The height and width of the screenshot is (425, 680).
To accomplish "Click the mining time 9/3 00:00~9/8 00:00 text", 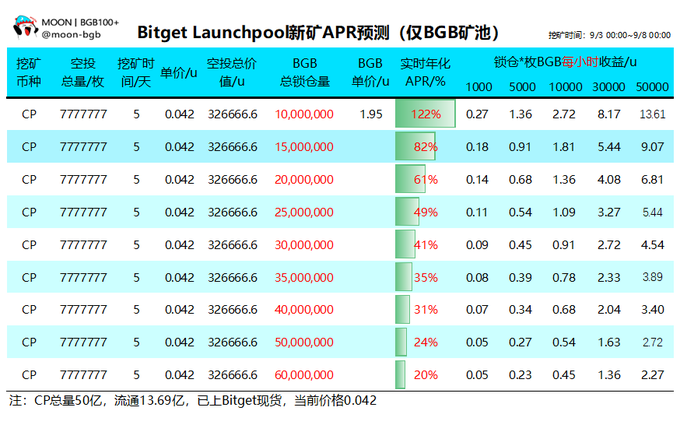I will [x=609, y=35].
